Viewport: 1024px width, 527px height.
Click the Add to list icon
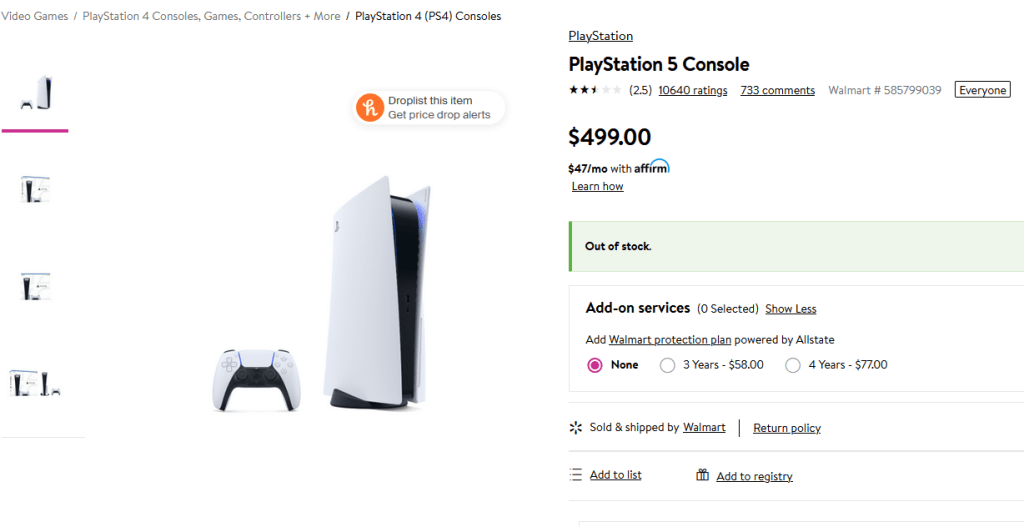575,474
